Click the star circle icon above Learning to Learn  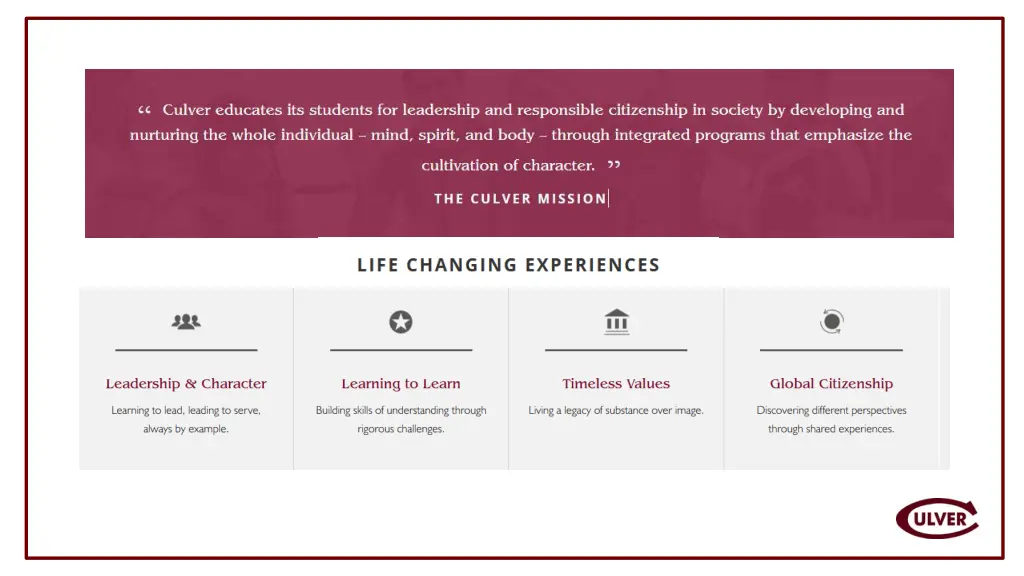click(401, 322)
